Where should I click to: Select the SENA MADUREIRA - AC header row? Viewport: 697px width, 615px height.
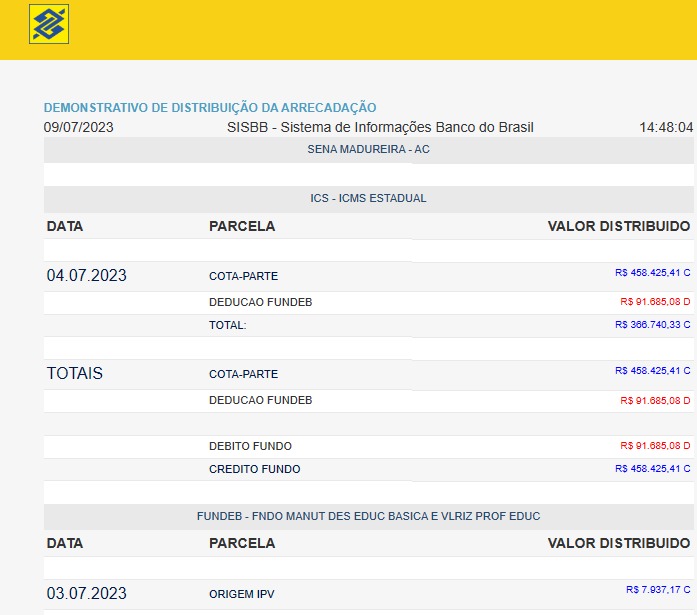pyautogui.click(x=368, y=150)
